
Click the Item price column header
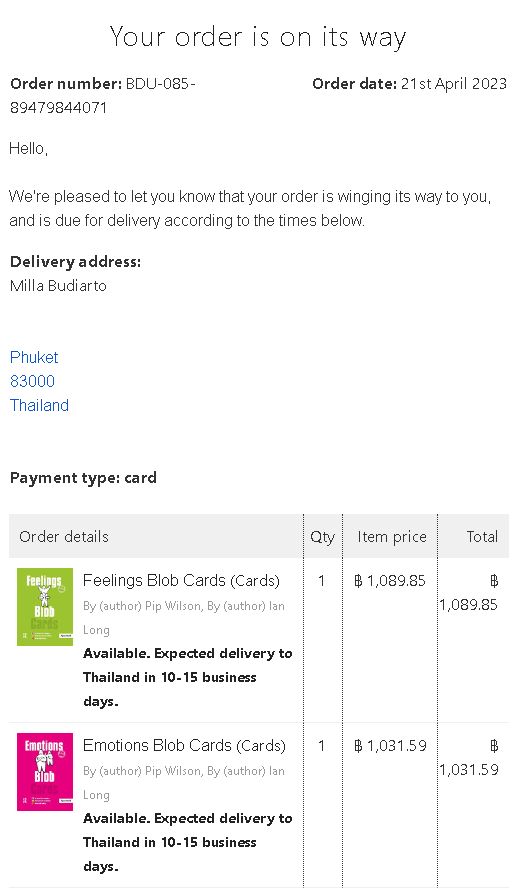pos(392,536)
